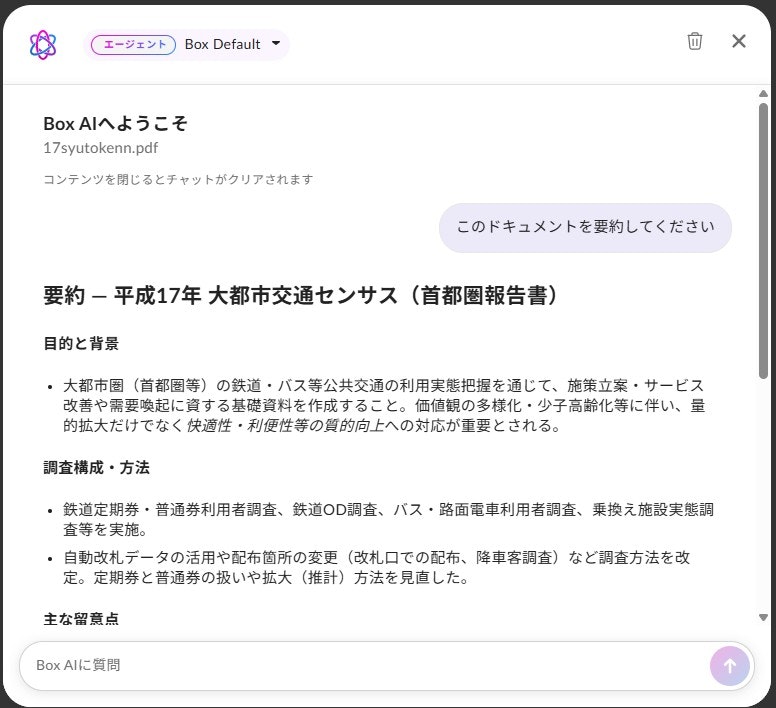Close the Box AI panel

tap(738, 41)
